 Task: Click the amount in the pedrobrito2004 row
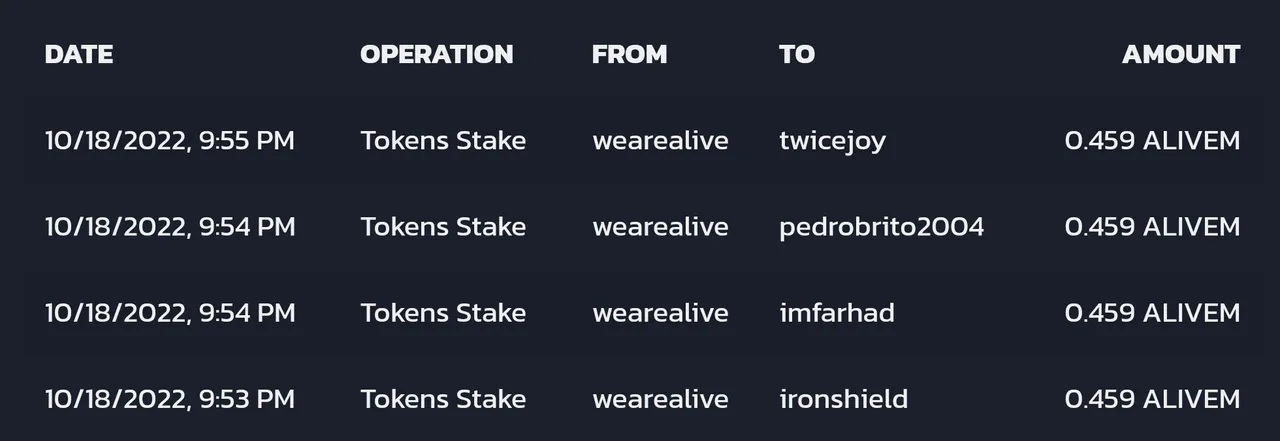click(1153, 227)
